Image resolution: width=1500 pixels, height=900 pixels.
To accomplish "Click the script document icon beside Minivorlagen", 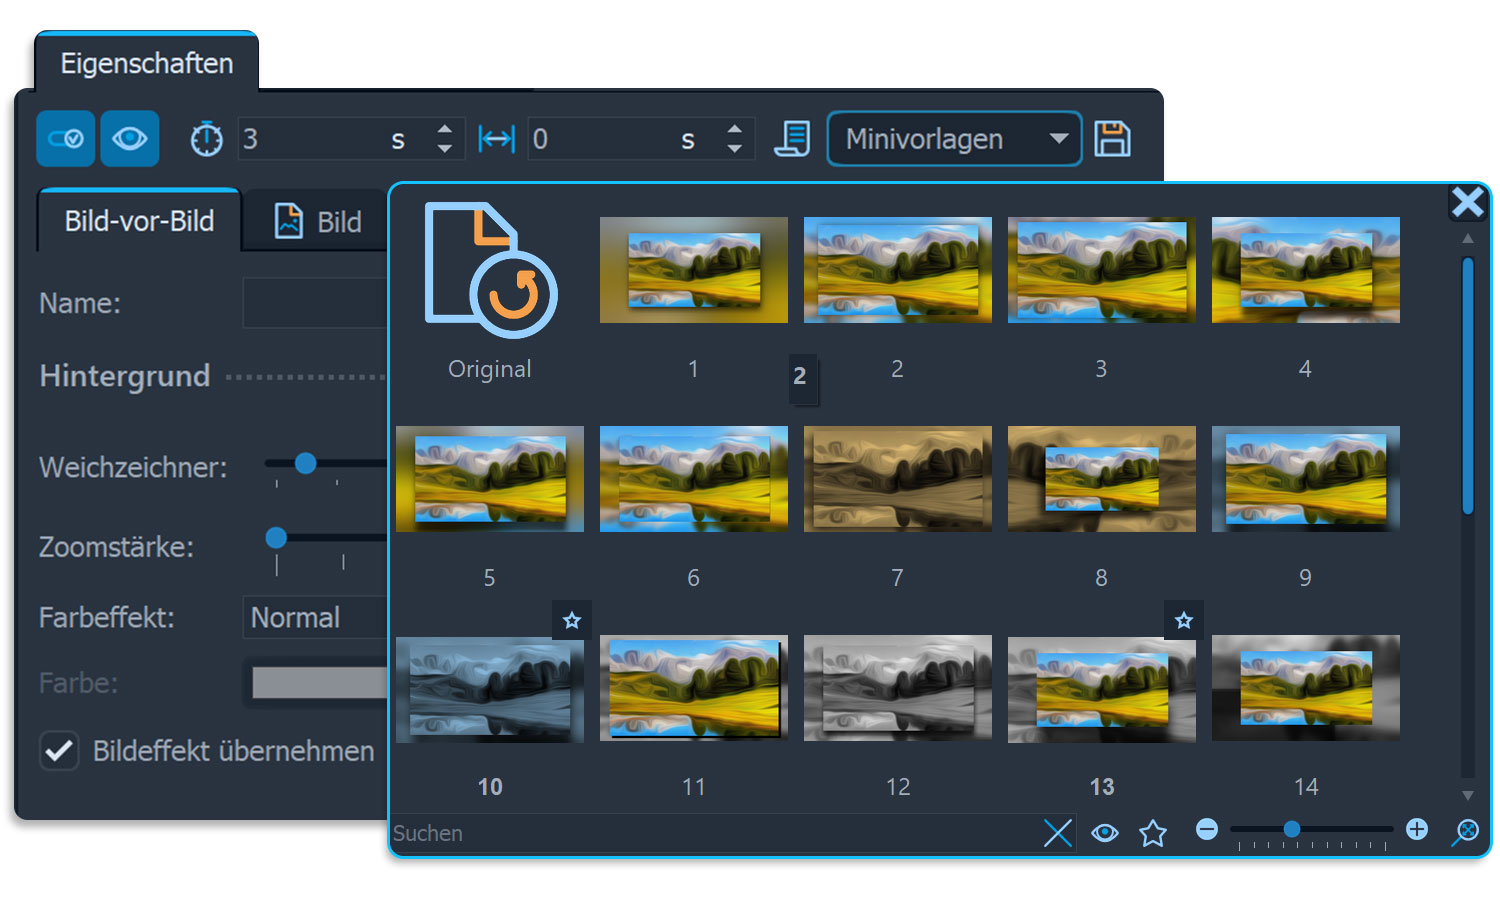I will pos(792,139).
